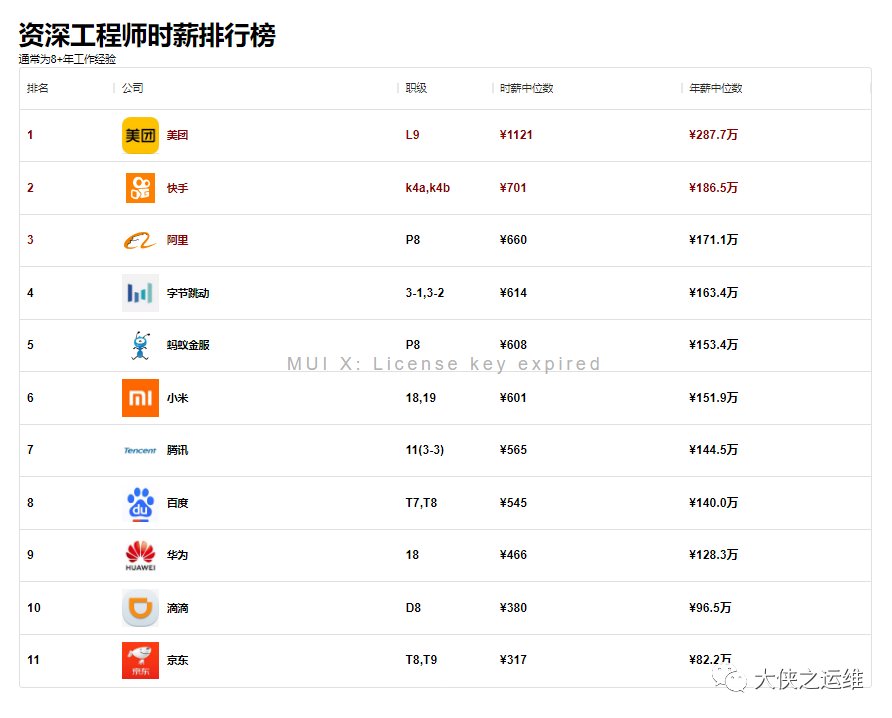
Task: Sort by the 排名 column header
Action: 38,88
